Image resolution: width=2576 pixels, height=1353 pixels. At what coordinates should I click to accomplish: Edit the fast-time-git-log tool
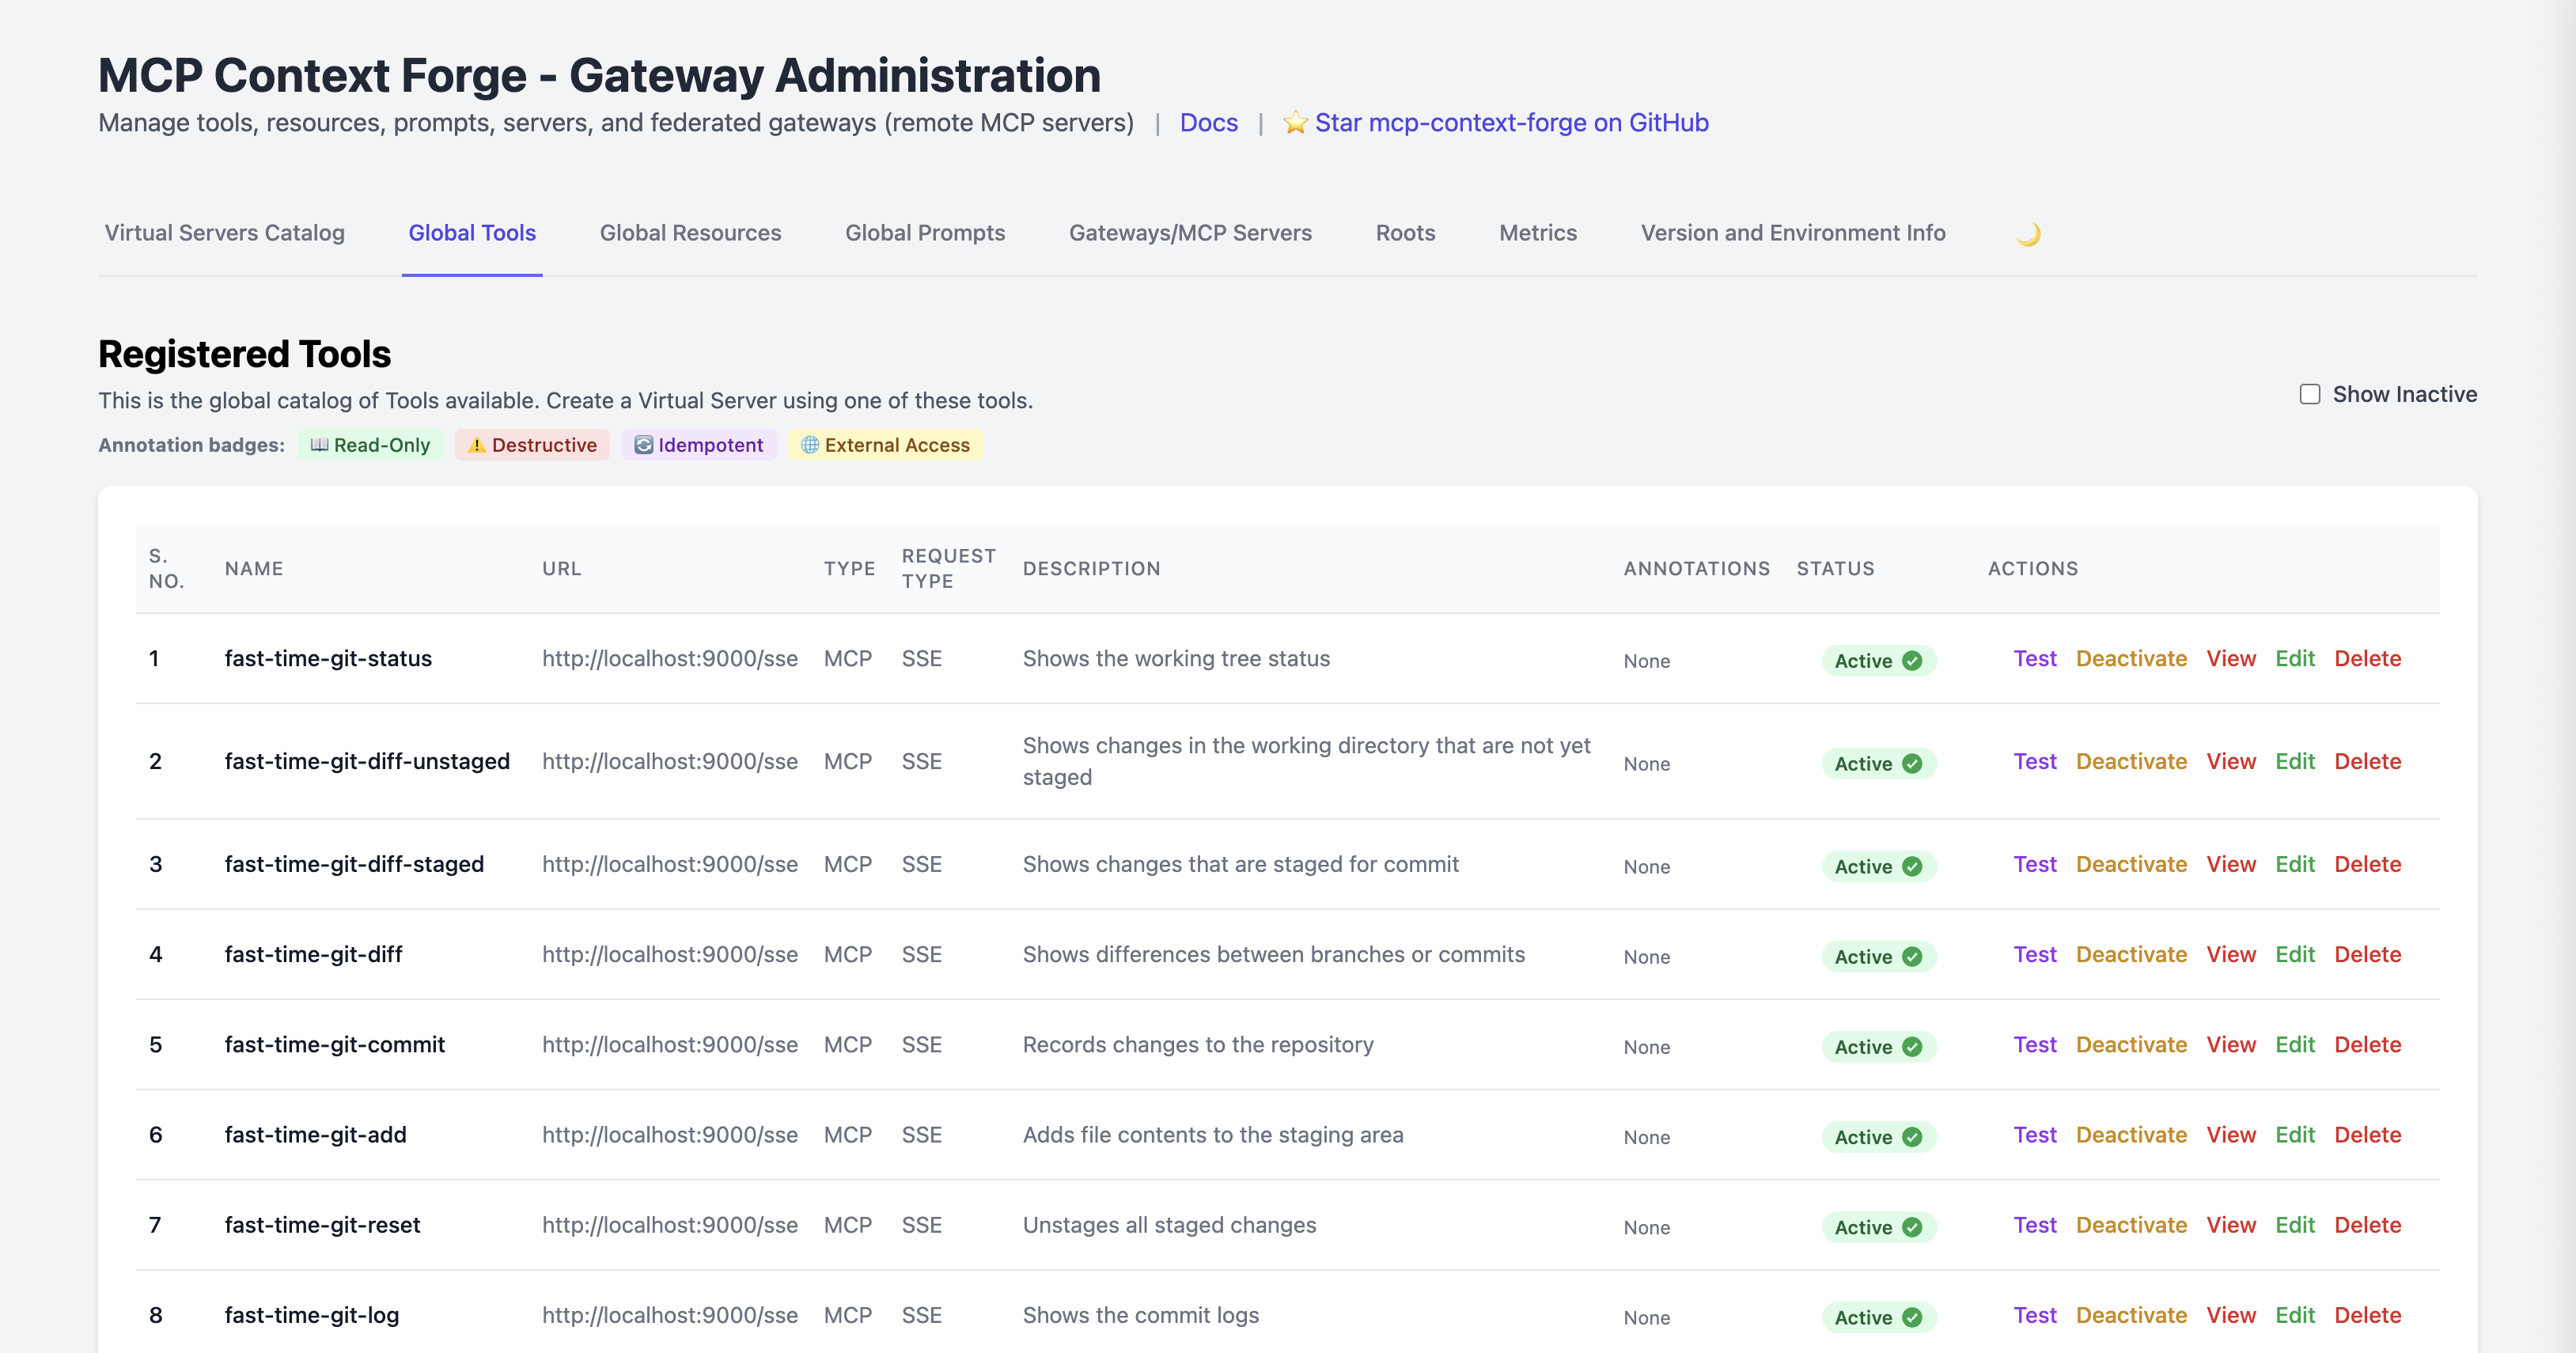(2295, 1314)
